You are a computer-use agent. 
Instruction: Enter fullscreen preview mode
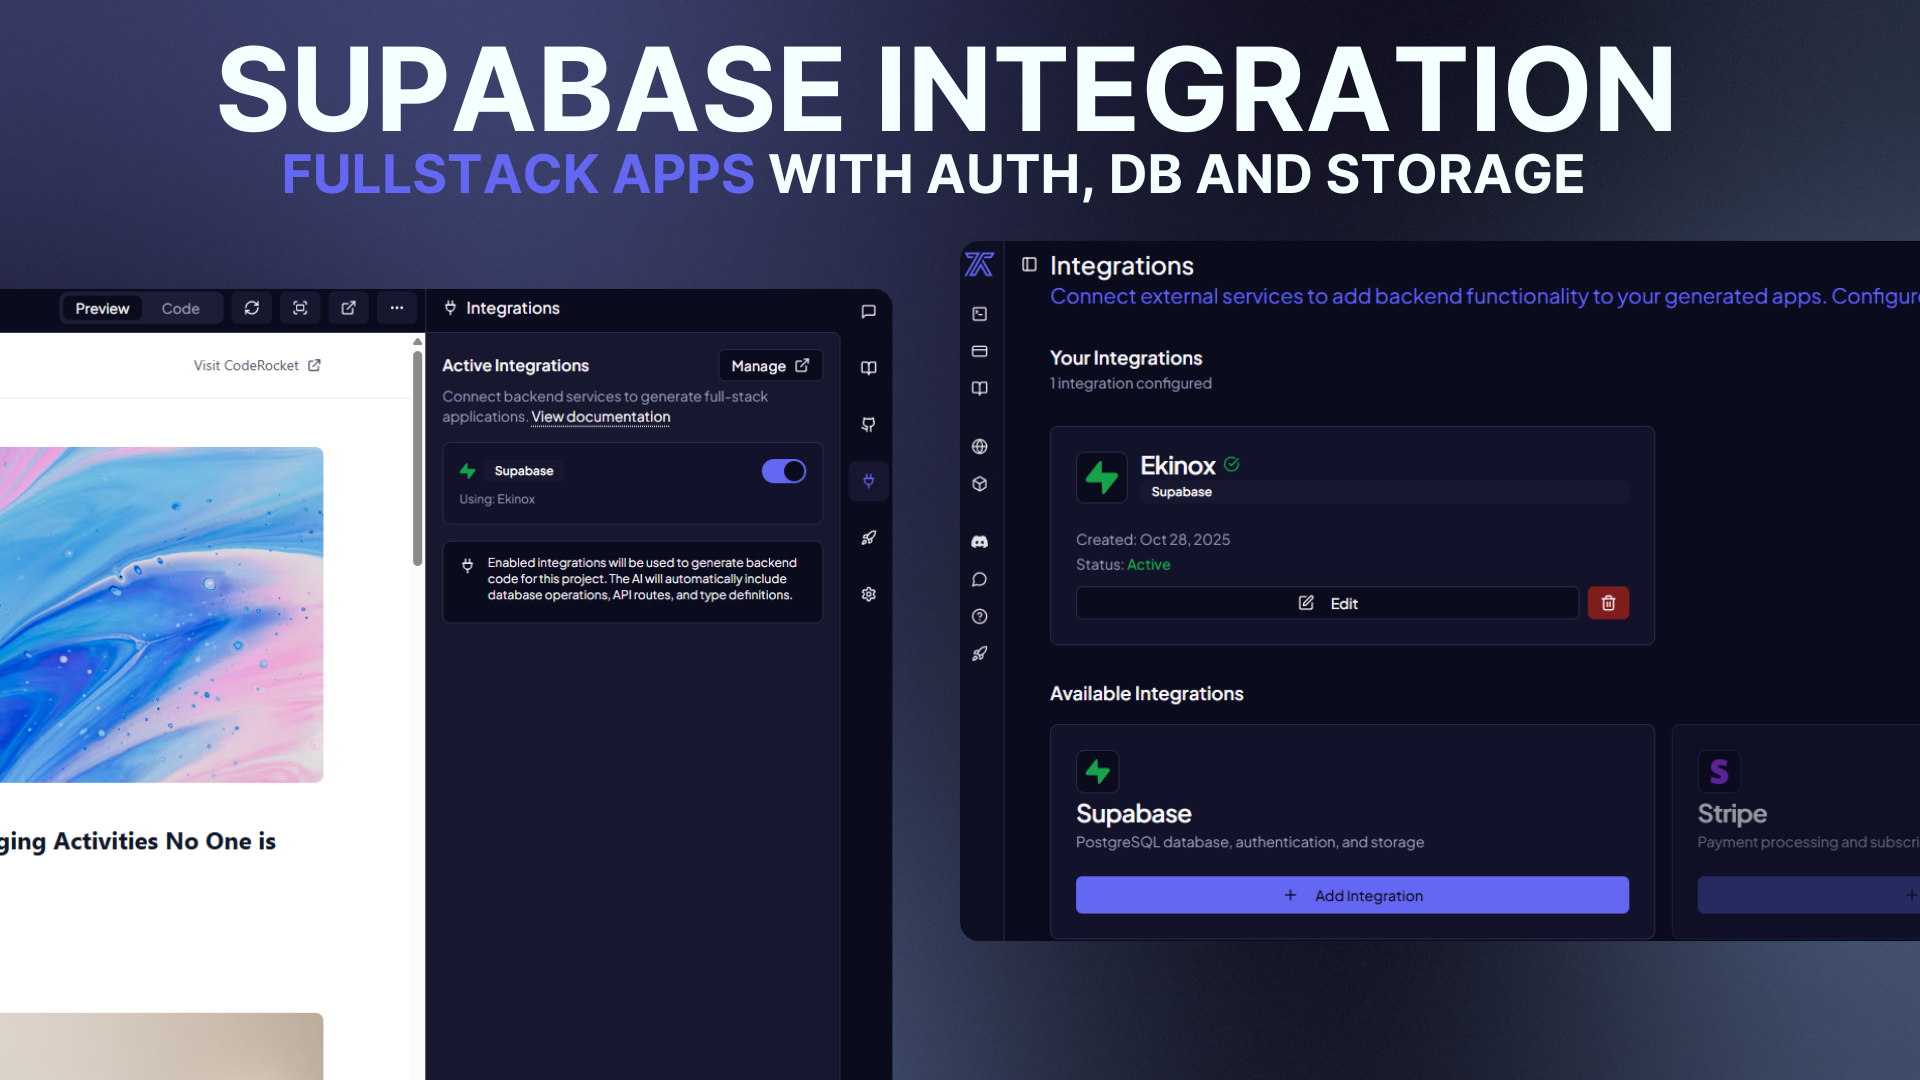[300, 308]
